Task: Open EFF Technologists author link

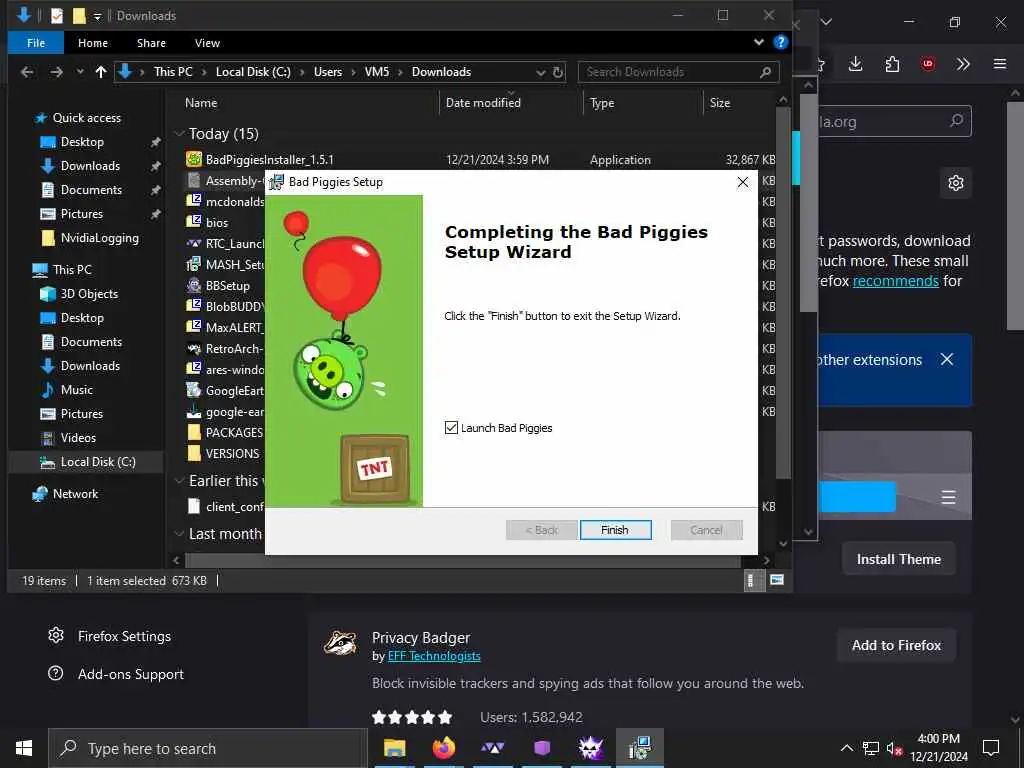Action: pos(434,656)
